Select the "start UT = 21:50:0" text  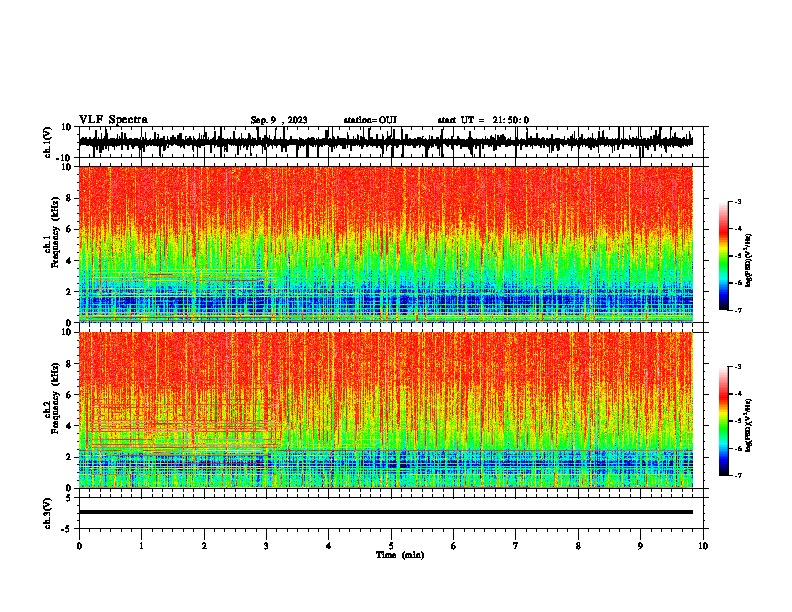tap(483, 120)
